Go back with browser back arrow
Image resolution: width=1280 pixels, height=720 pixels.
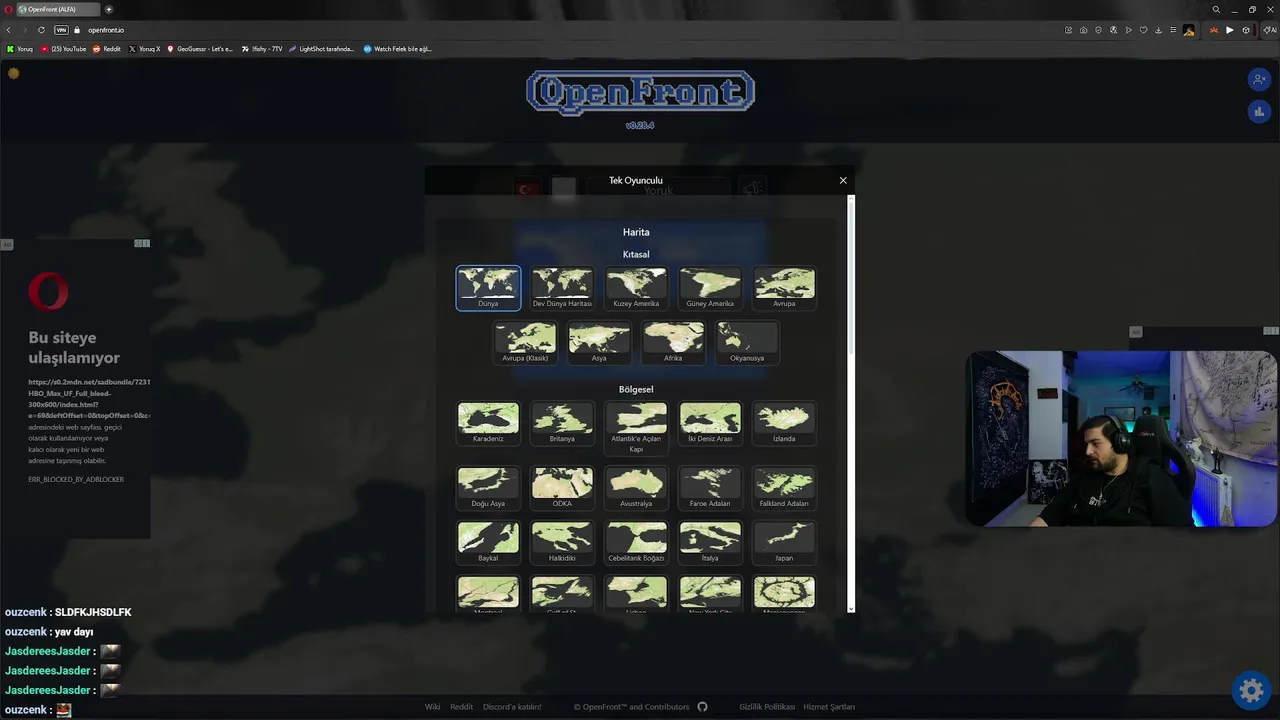(9, 30)
